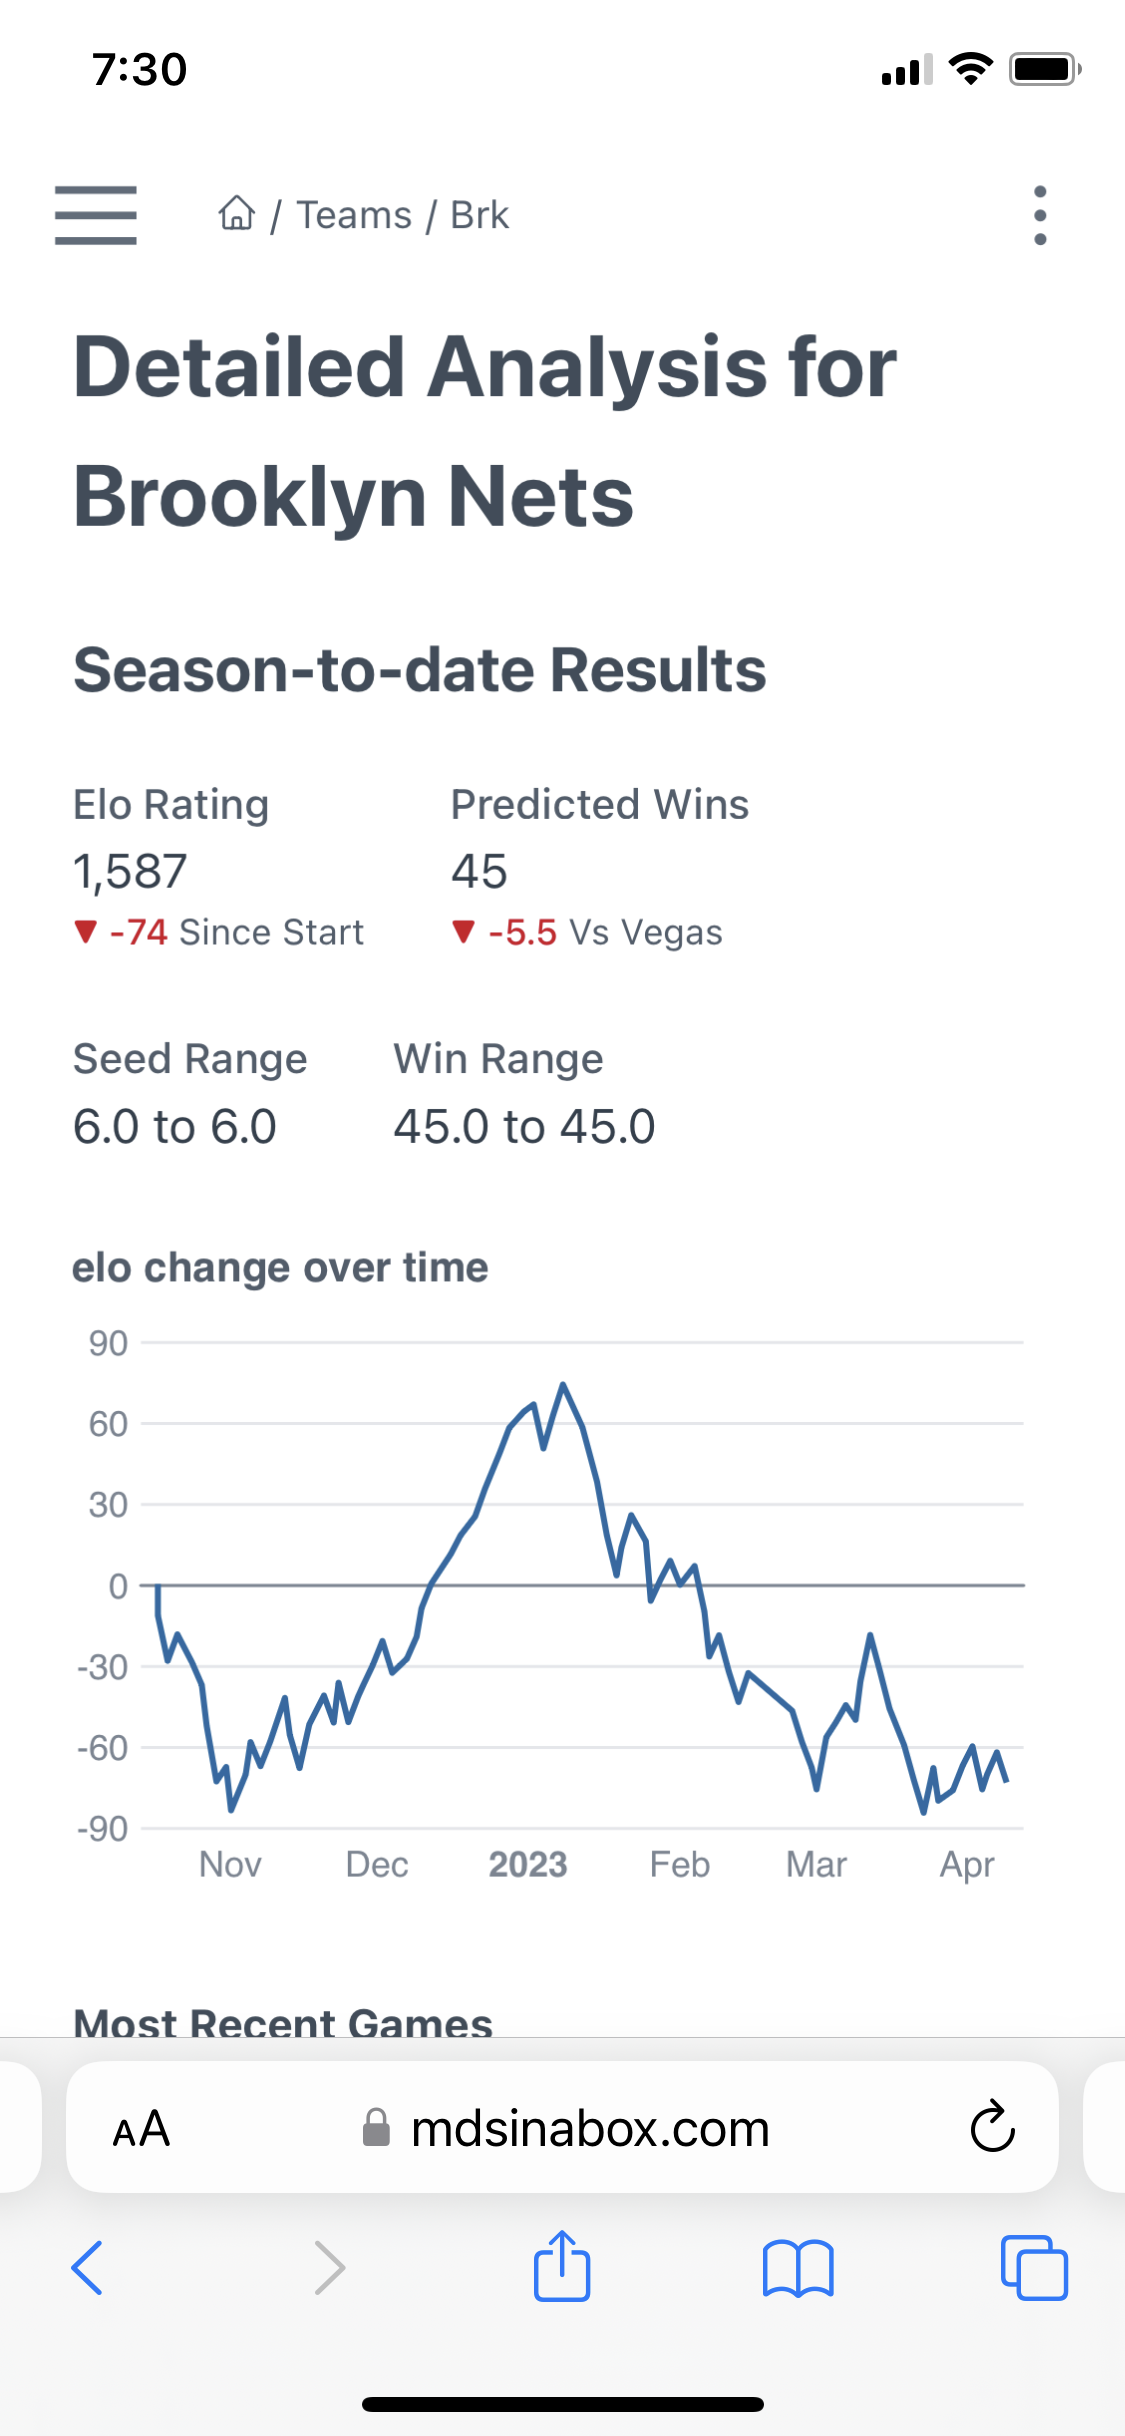Select the Brk breadcrumb entry

(478, 213)
